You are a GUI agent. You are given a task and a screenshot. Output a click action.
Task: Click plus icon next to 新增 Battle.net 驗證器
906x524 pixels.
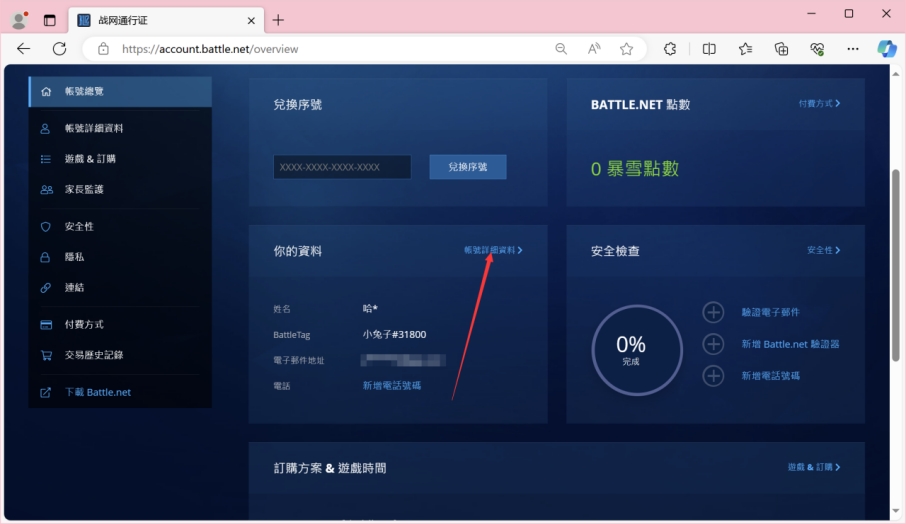pos(713,344)
